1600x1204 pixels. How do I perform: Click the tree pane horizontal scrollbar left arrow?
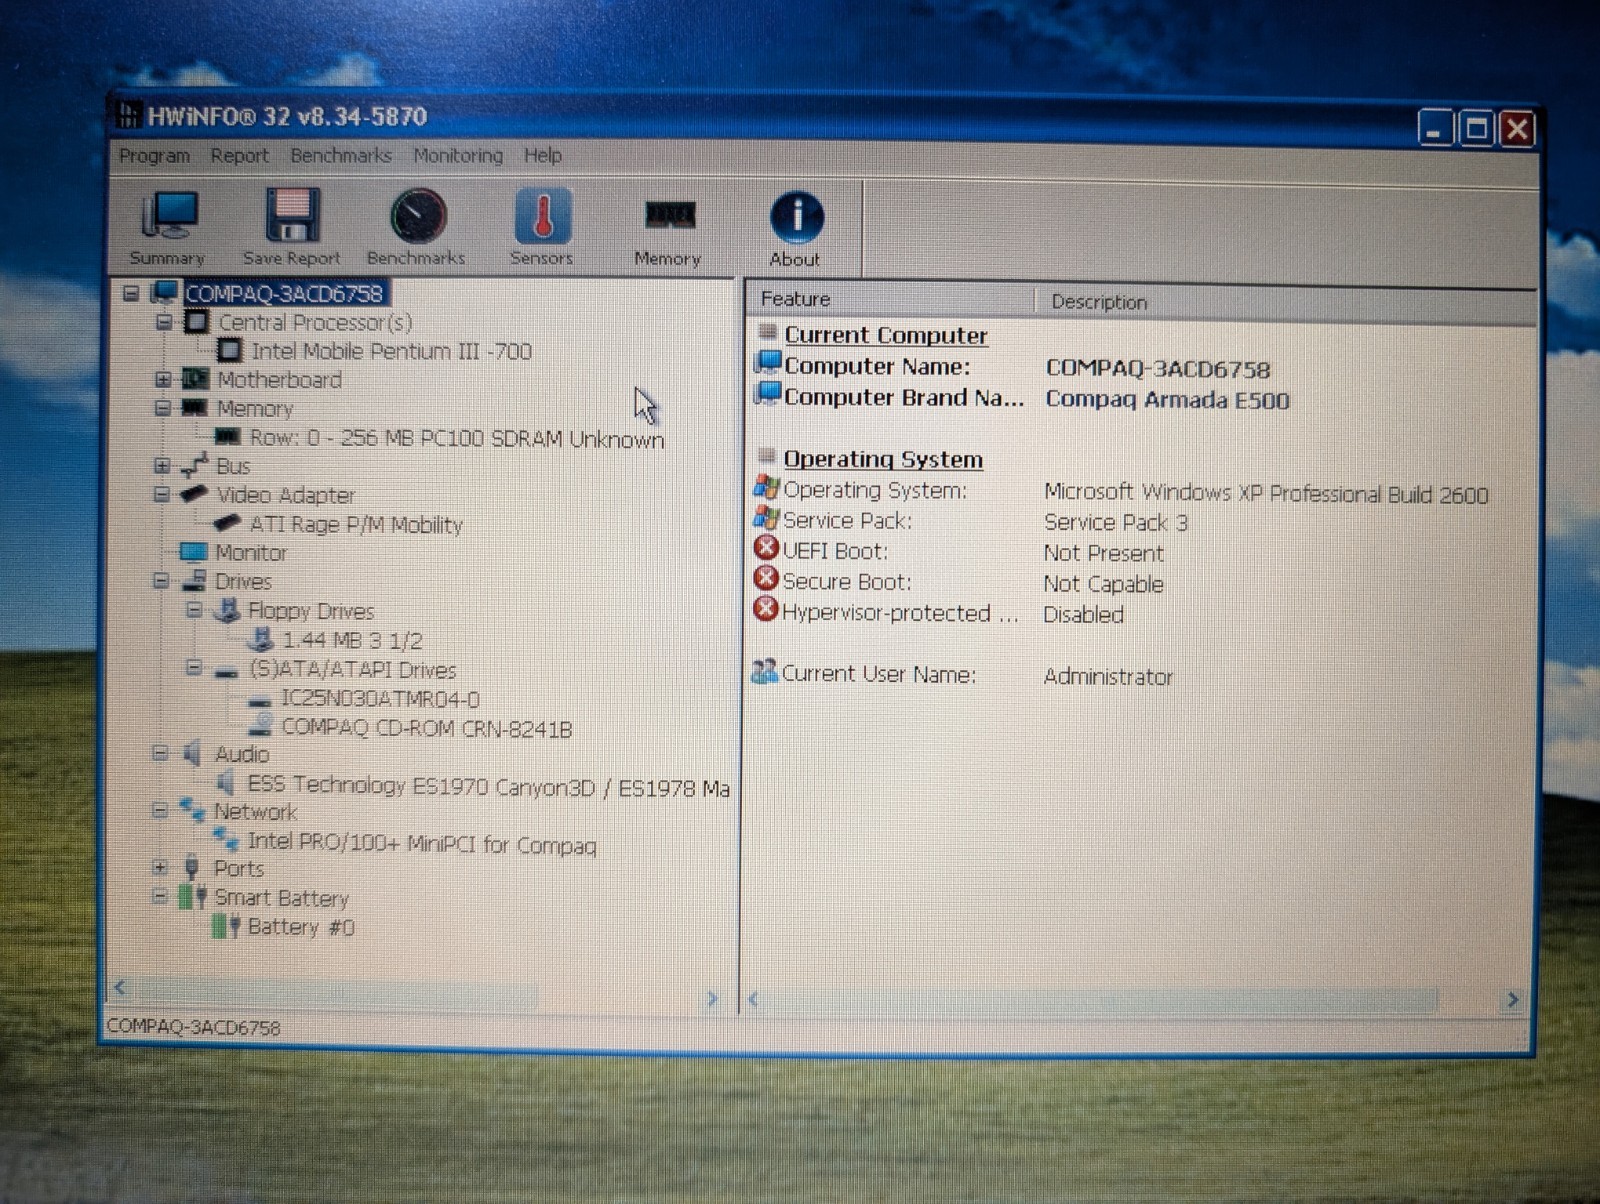tap(120, 988)
